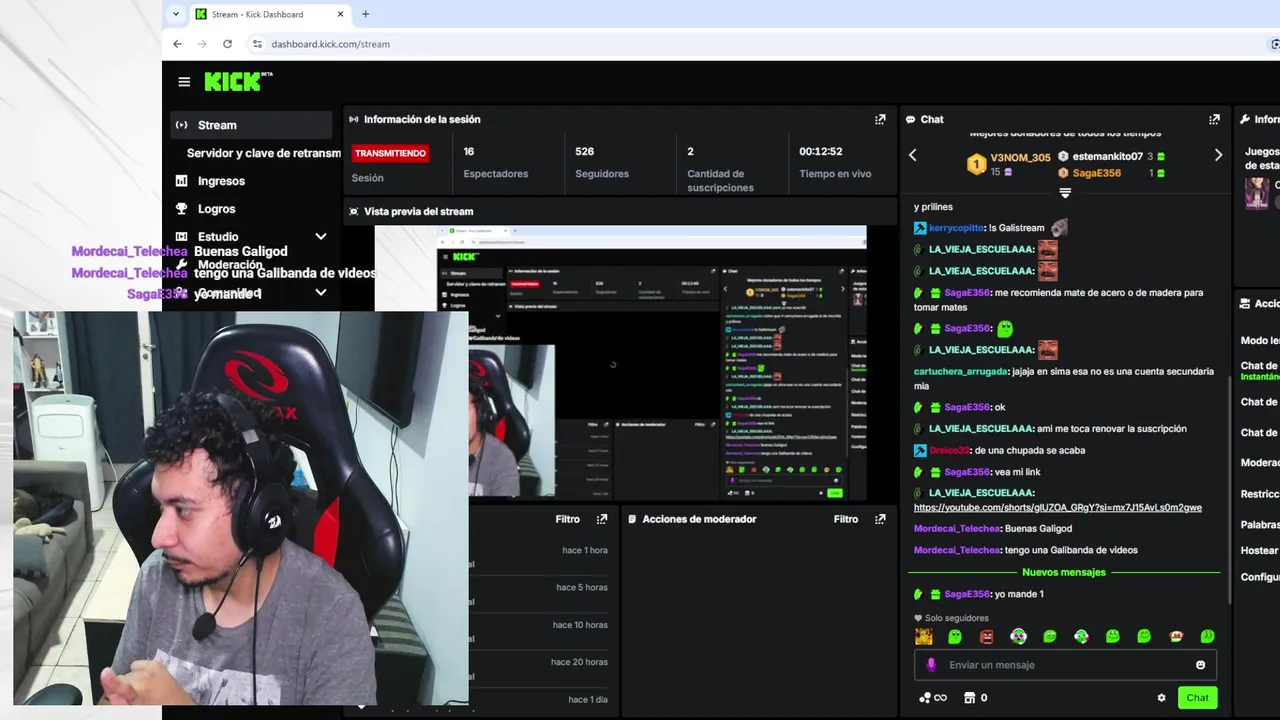Open the shop icon showing 0

pyautogui.click(x=975, y=698)
